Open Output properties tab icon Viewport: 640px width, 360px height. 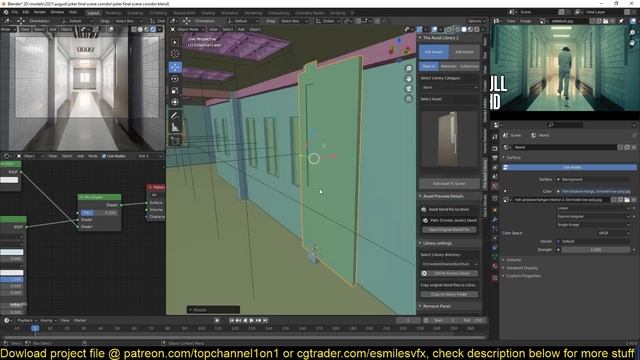[495, 158]
